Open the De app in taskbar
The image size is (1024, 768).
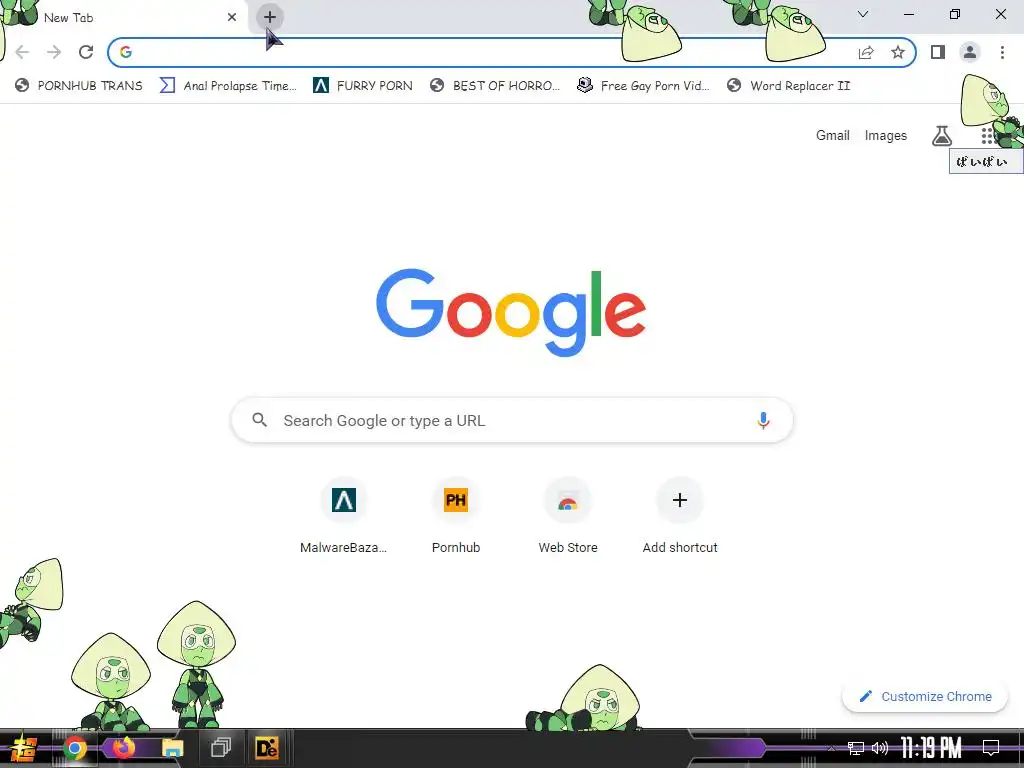pyautogui.click(x=266, y=748)
